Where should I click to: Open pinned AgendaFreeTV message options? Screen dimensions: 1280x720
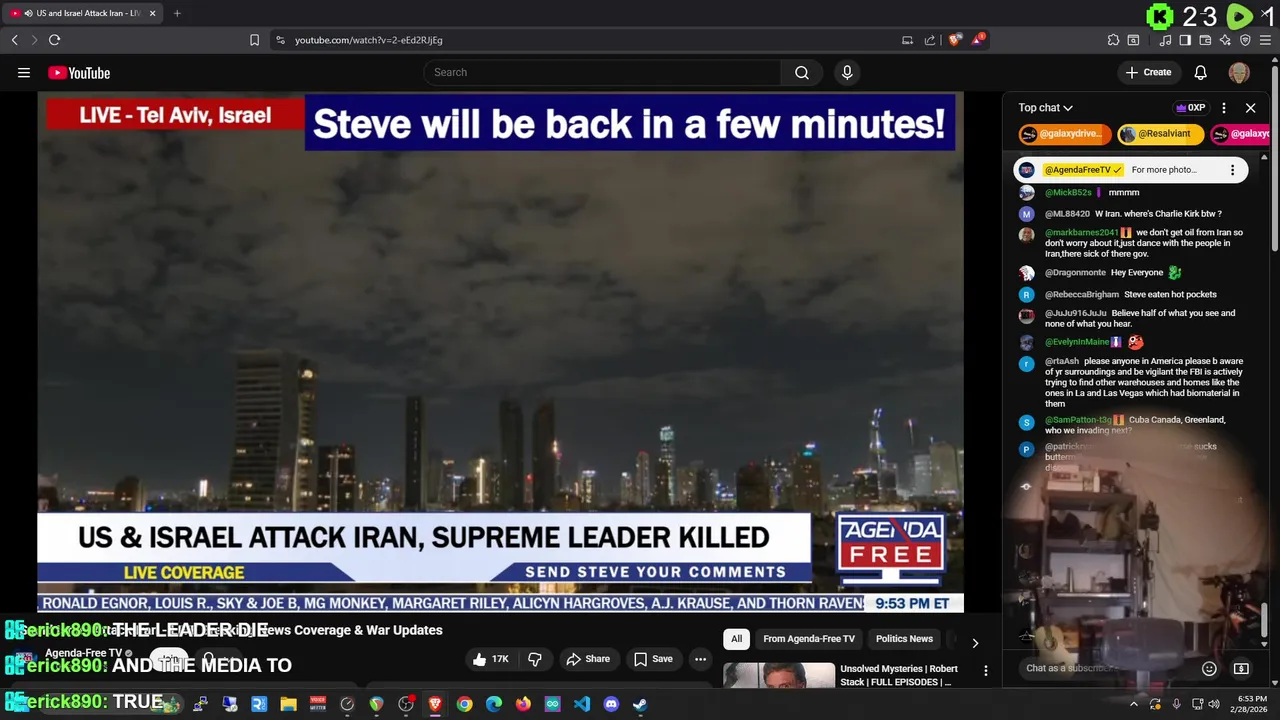coord(1232,170)
